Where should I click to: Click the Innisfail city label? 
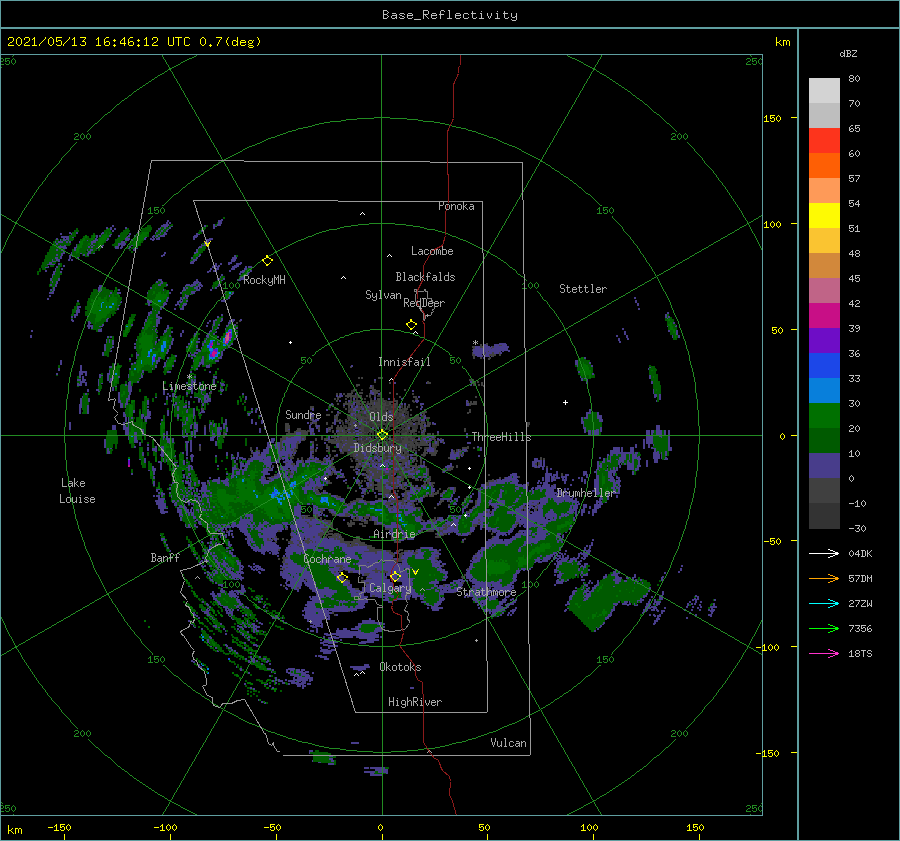pos(404,362)
